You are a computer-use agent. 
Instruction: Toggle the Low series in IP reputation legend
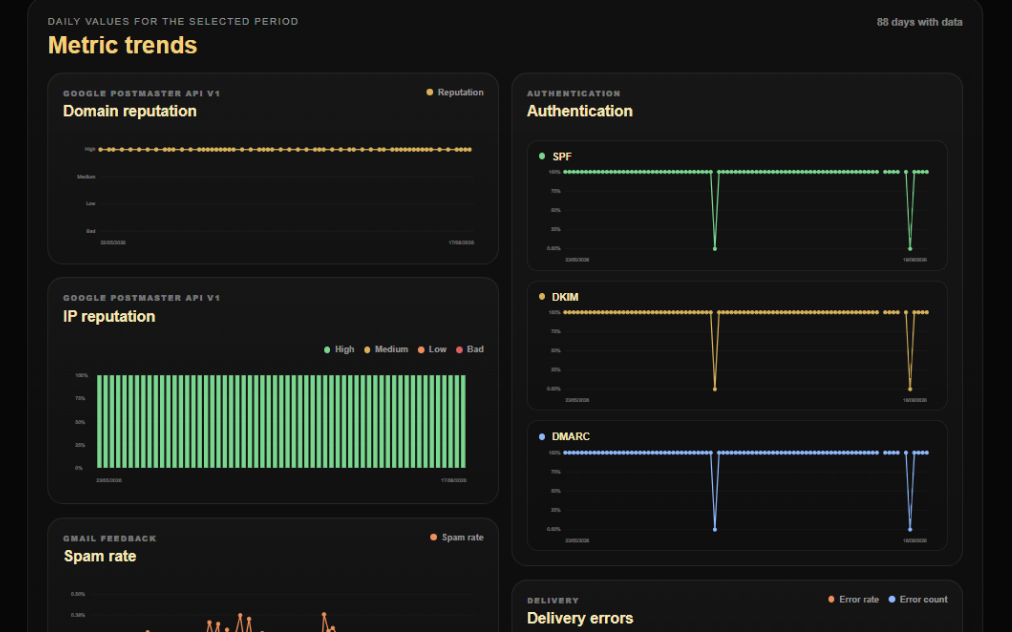pyautogui.click(x=432, y=349)
